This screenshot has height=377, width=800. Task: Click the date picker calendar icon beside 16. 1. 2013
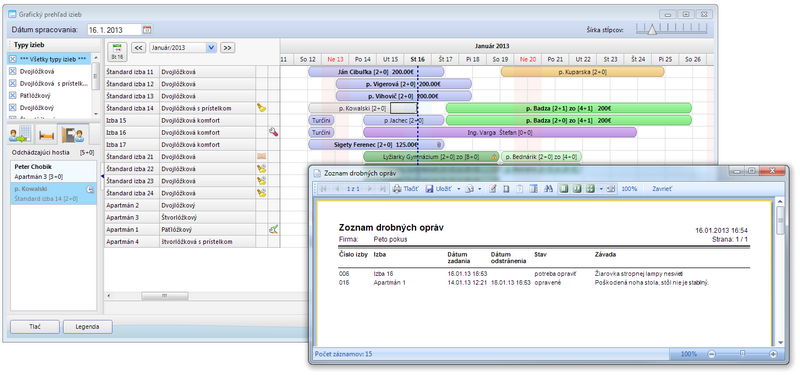tap(147, 30)
